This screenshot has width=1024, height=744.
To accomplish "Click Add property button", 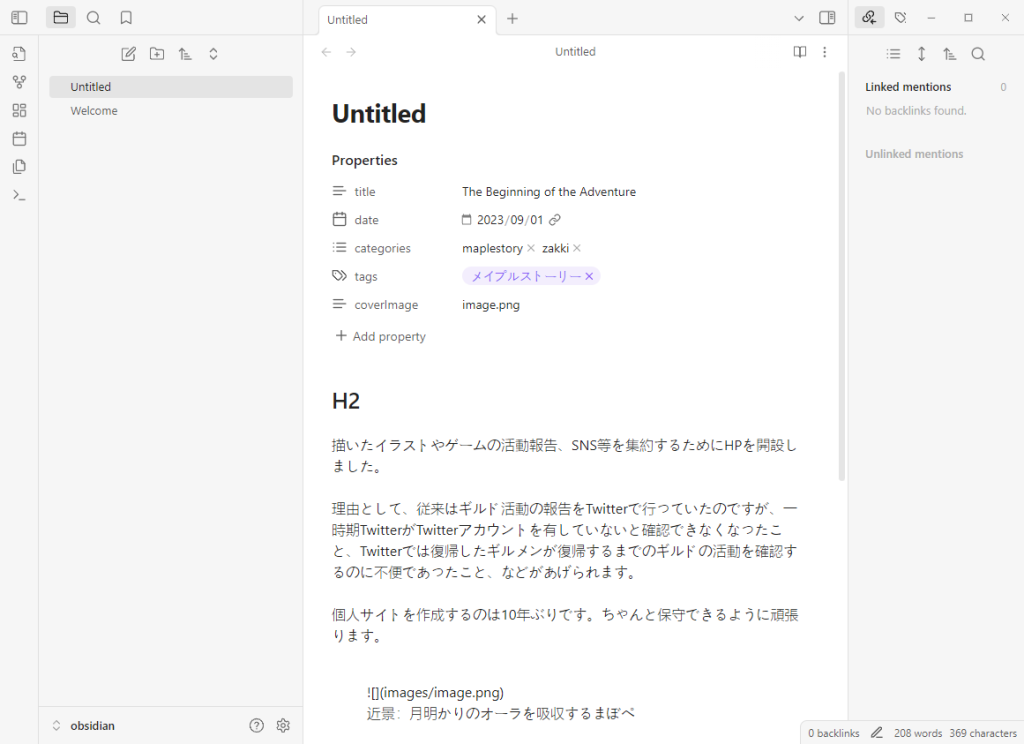I will tap(380, 337).
